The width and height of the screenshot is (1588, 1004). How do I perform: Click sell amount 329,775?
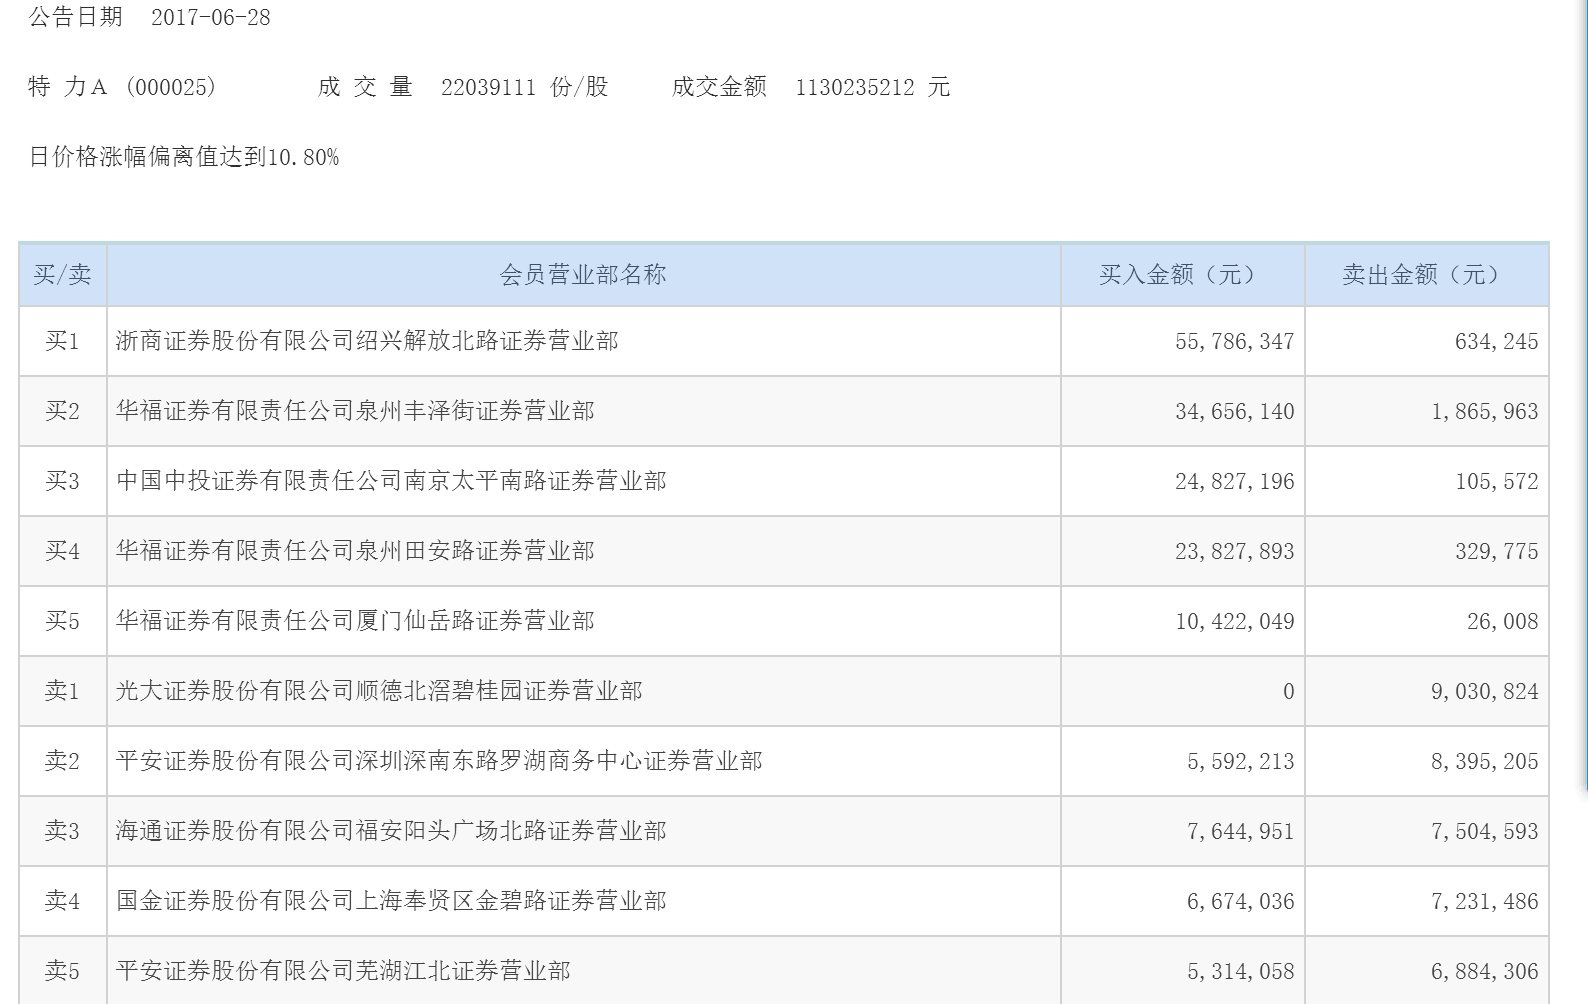coord(1497,552)
